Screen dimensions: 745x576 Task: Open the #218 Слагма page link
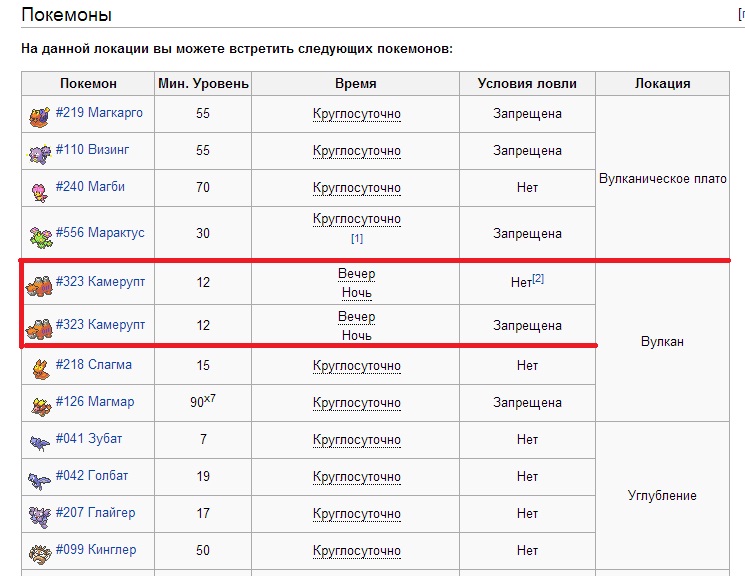pyautogui.click(x=93, y=365)
